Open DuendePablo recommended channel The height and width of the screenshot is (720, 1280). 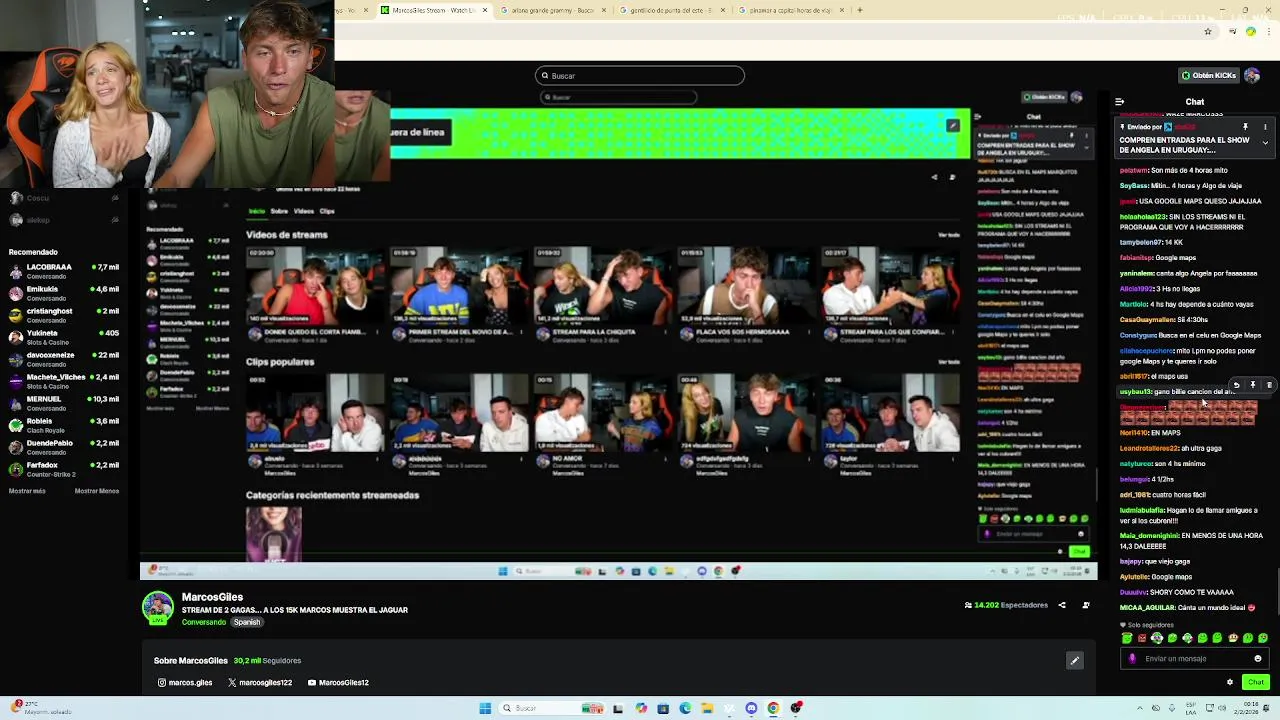[64, 448]
